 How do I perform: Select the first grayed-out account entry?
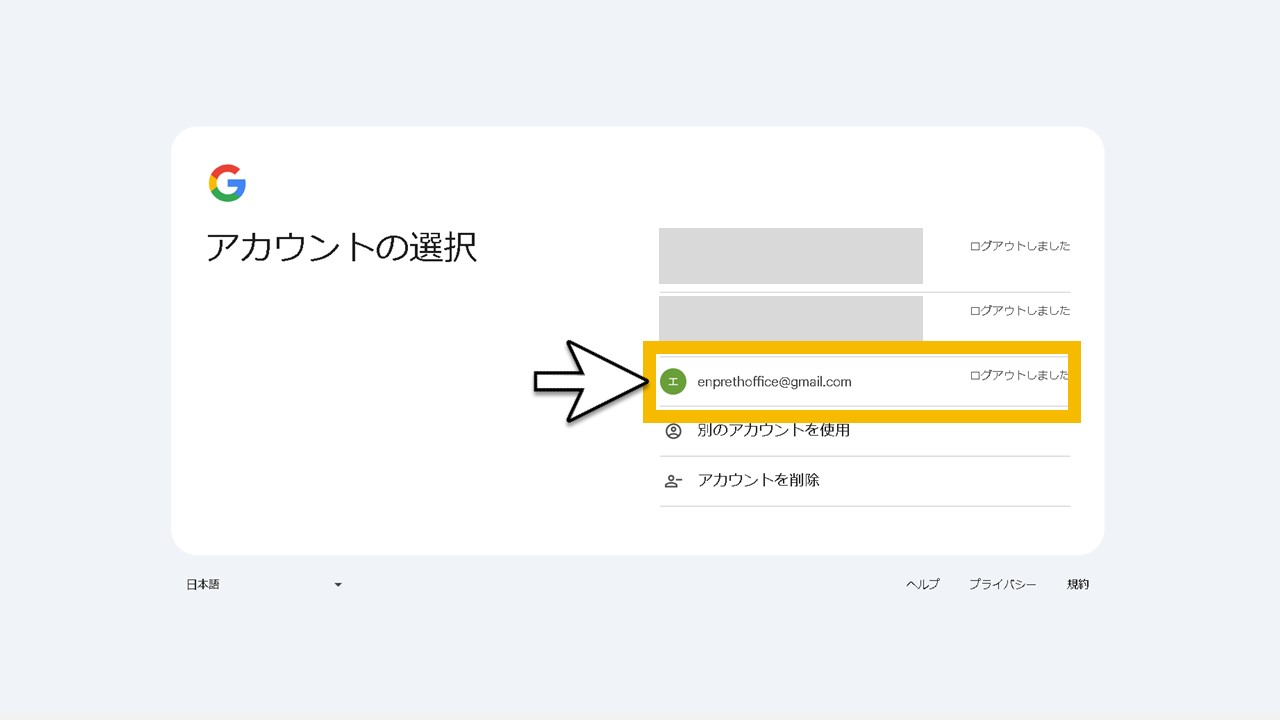click(x=790, y=256)
